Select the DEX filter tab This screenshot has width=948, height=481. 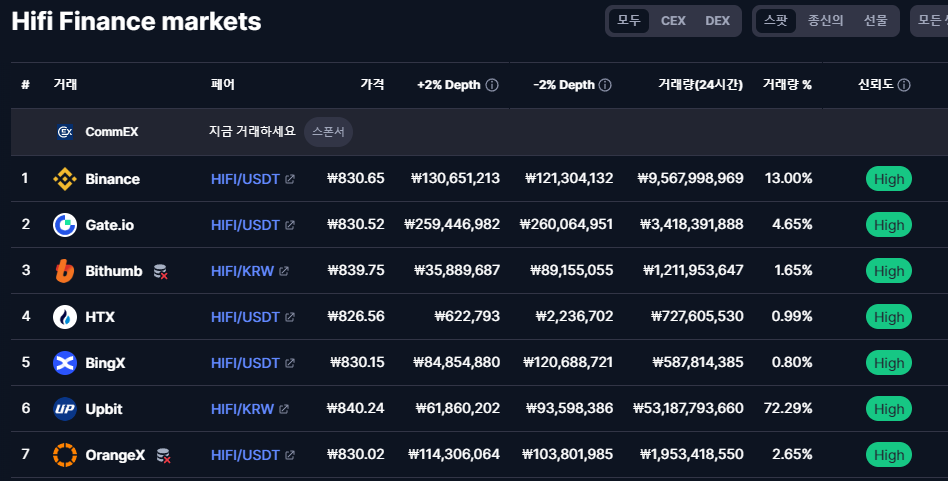[717, 21]
